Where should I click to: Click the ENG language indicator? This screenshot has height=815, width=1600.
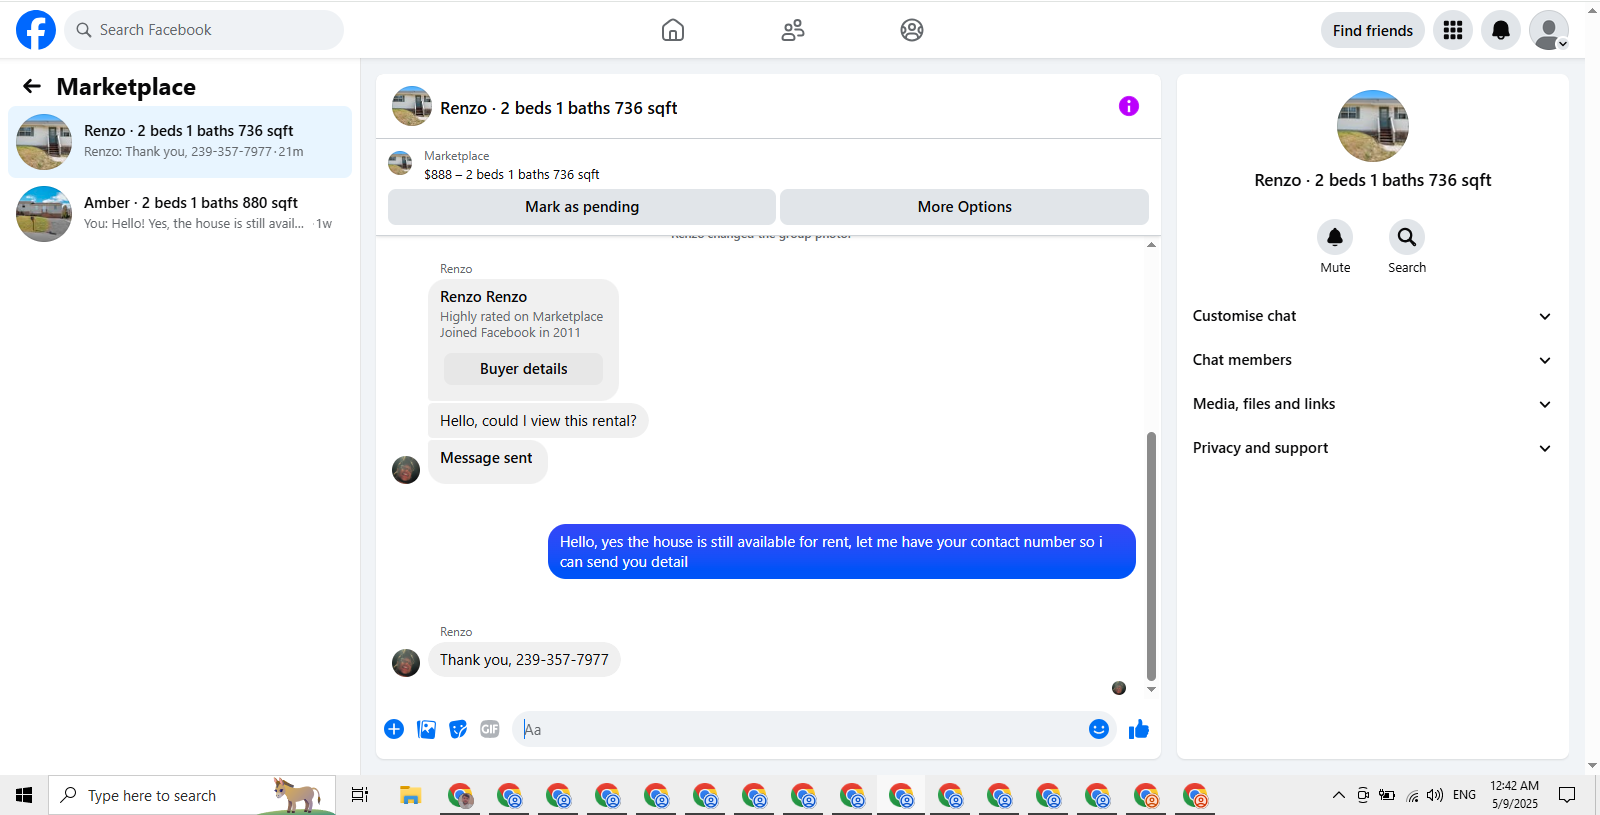[x=1465, y=795]
